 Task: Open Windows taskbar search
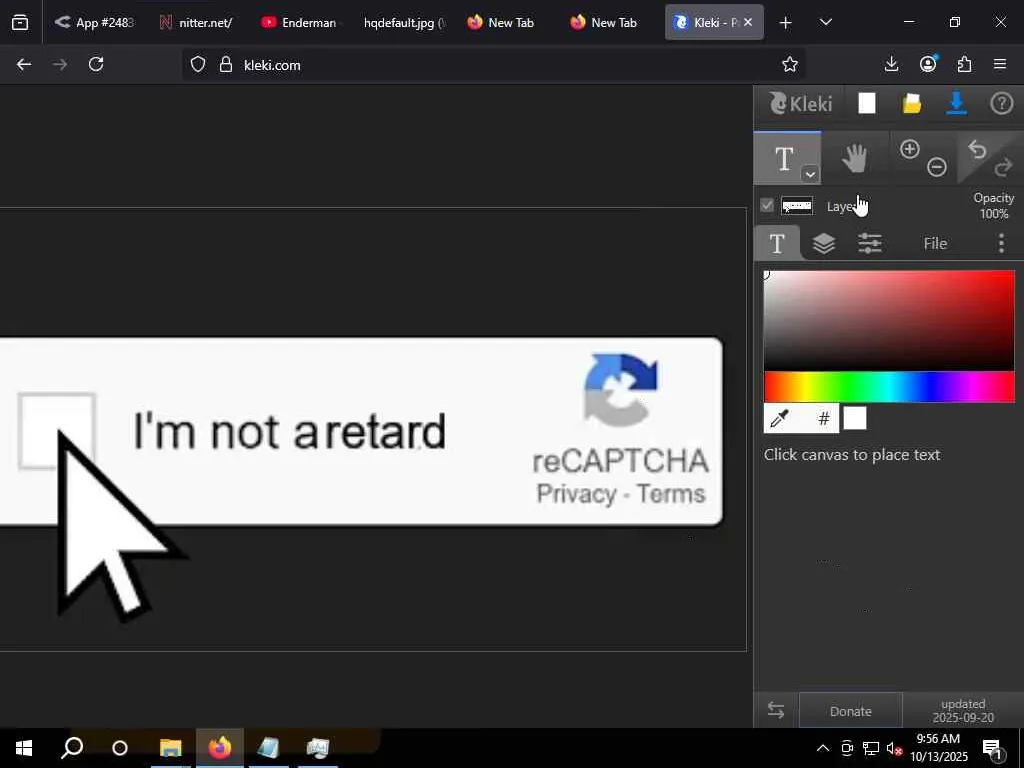pos(72,748)
